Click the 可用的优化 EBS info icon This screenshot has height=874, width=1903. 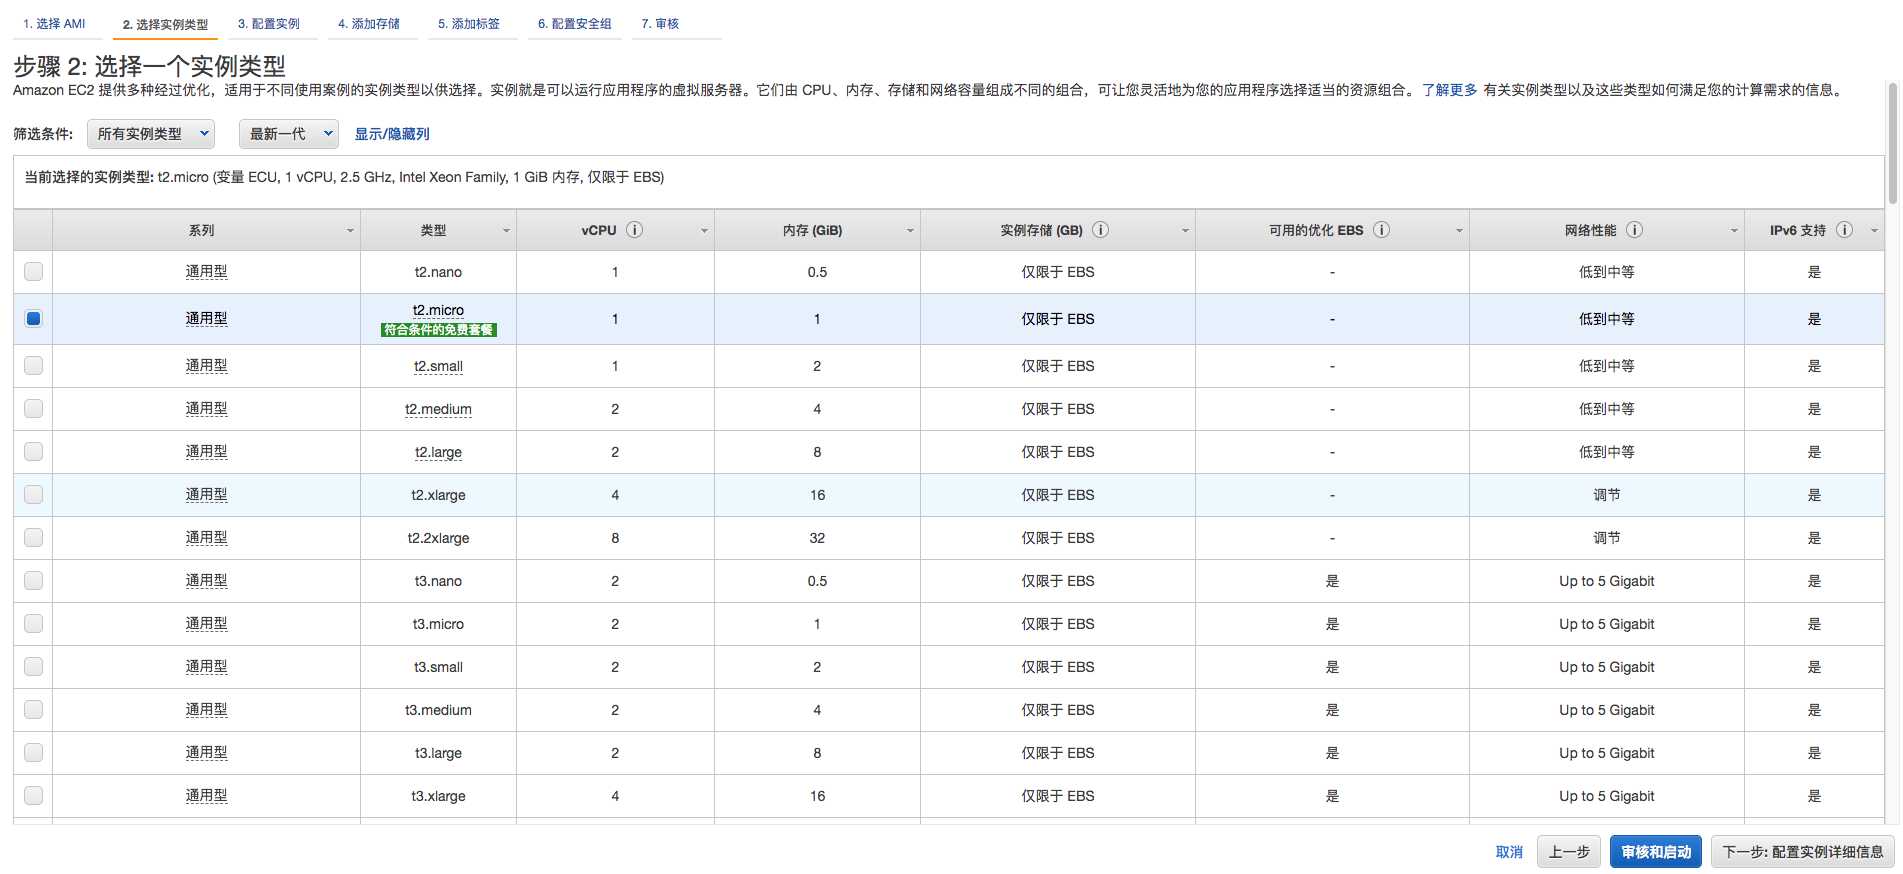[x=1381, y=230]
